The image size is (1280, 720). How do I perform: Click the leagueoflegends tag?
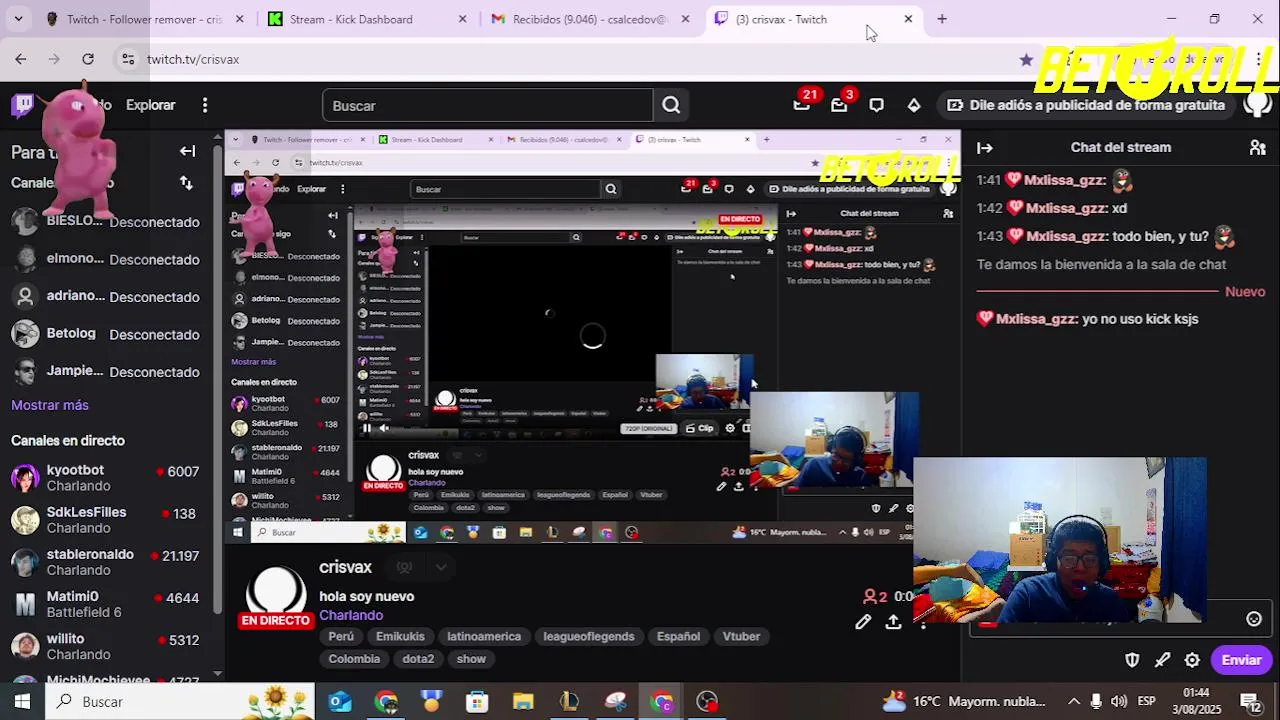pos(589,636)
